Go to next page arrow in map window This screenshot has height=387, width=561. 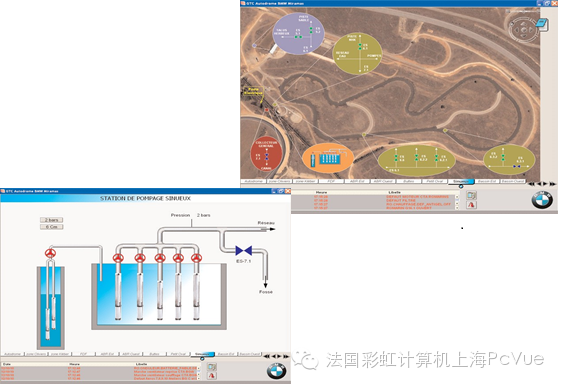click(545, 184)
